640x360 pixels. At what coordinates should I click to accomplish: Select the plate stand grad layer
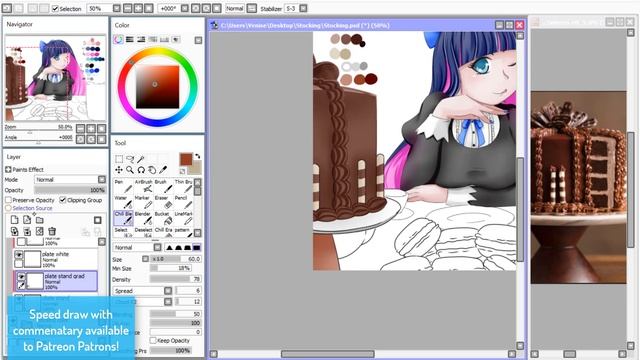pyautogui.click(x=56, y=281)
